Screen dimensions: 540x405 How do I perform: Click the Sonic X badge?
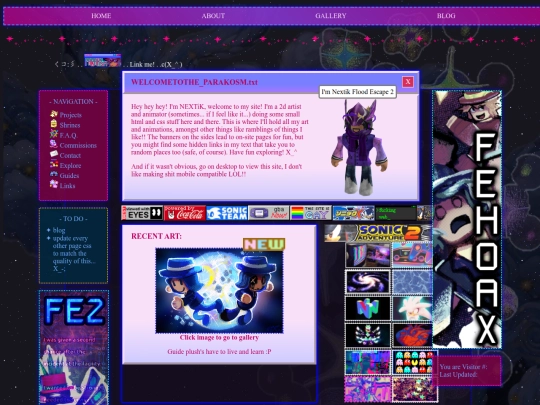pos(353,213)
